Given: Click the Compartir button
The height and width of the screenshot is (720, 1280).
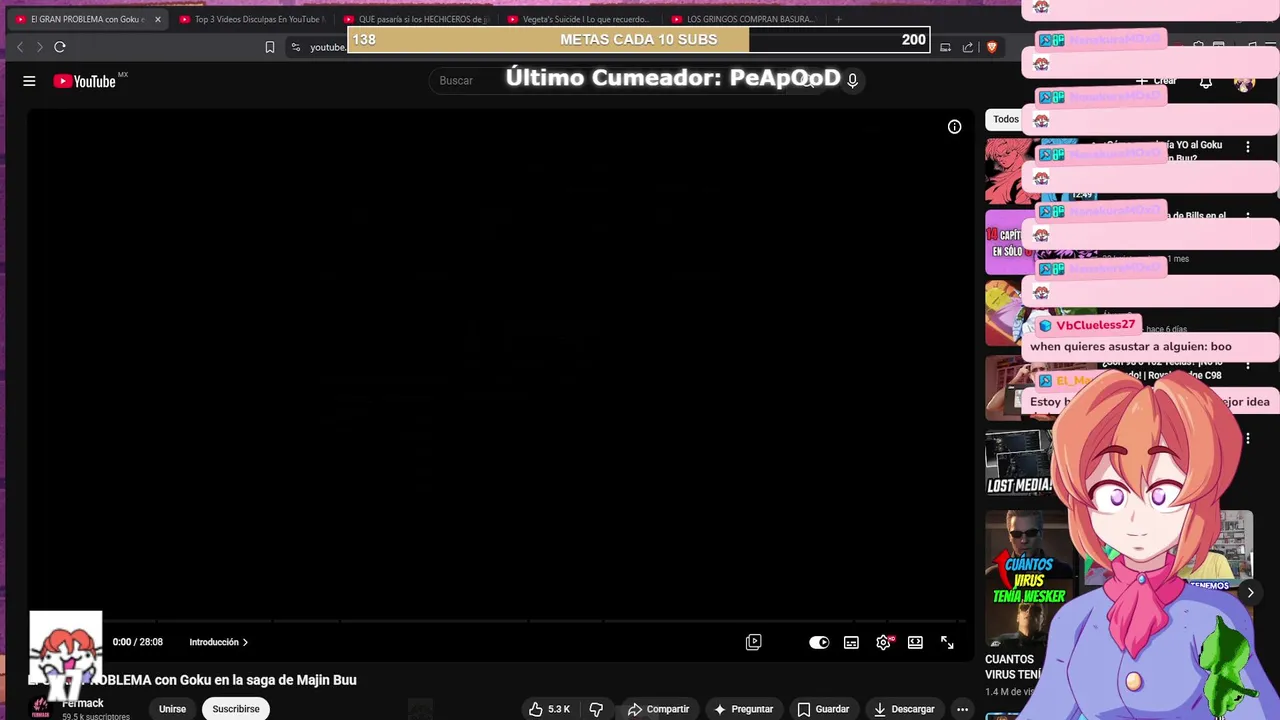Looking at the screenshot, I should (x=658, y=709).
